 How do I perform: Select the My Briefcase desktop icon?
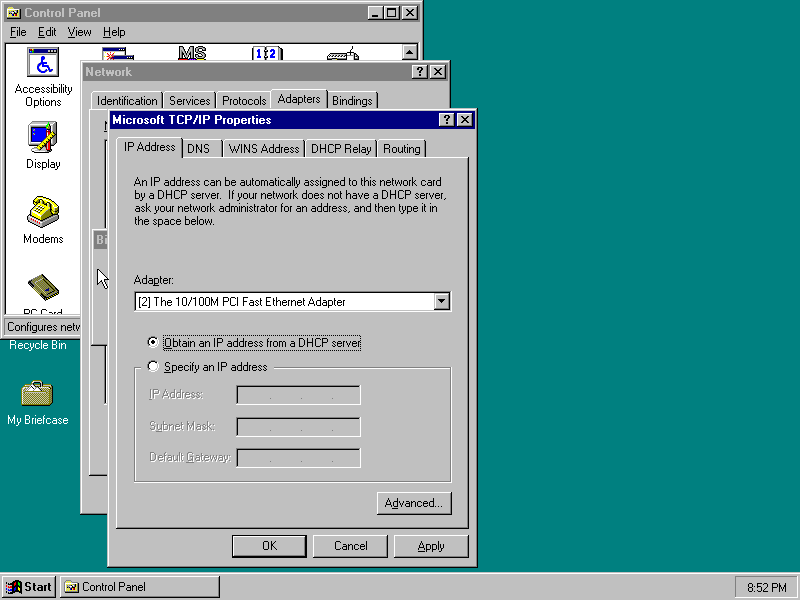pyautogui.click(x=37, y=393)
